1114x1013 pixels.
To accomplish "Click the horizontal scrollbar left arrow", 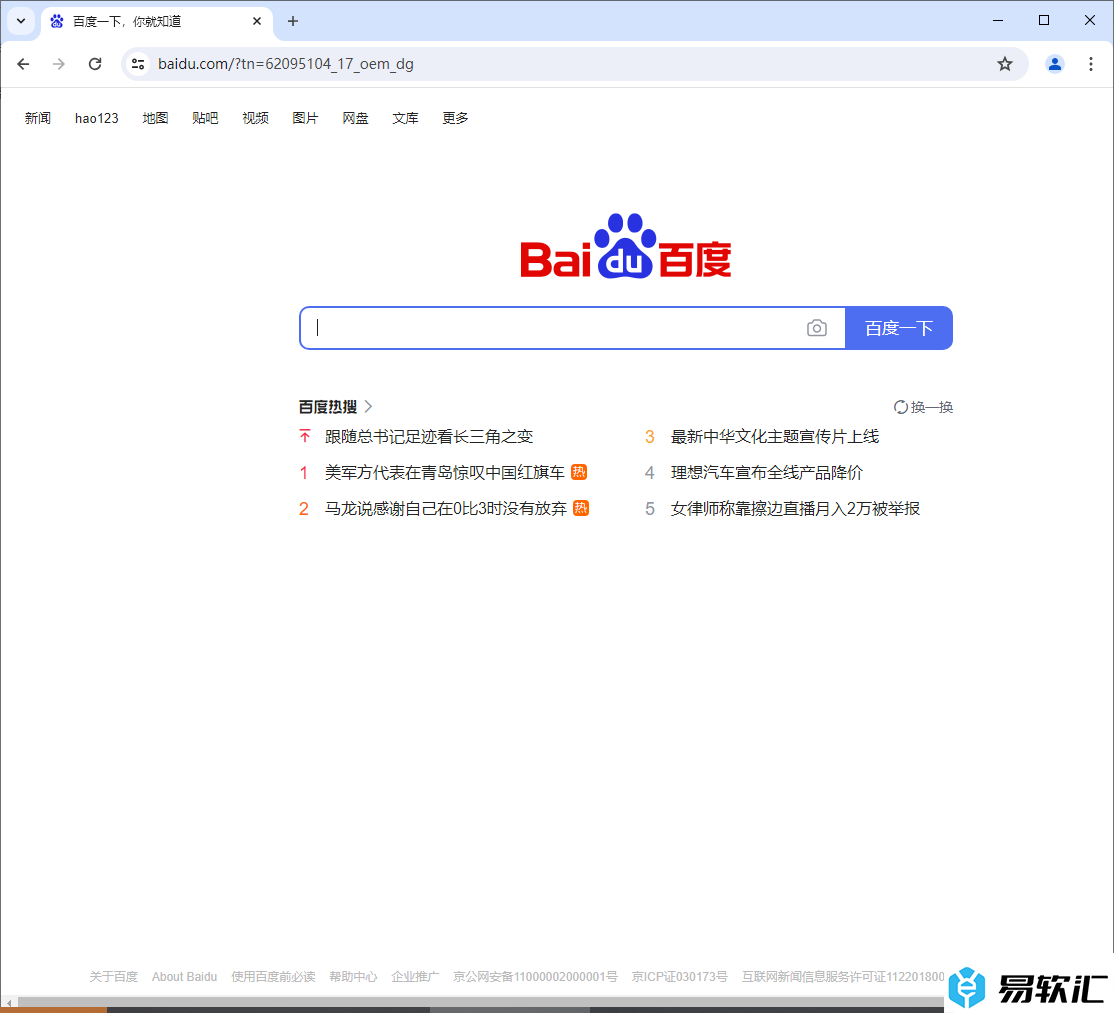I will [x=9, y=1002].
